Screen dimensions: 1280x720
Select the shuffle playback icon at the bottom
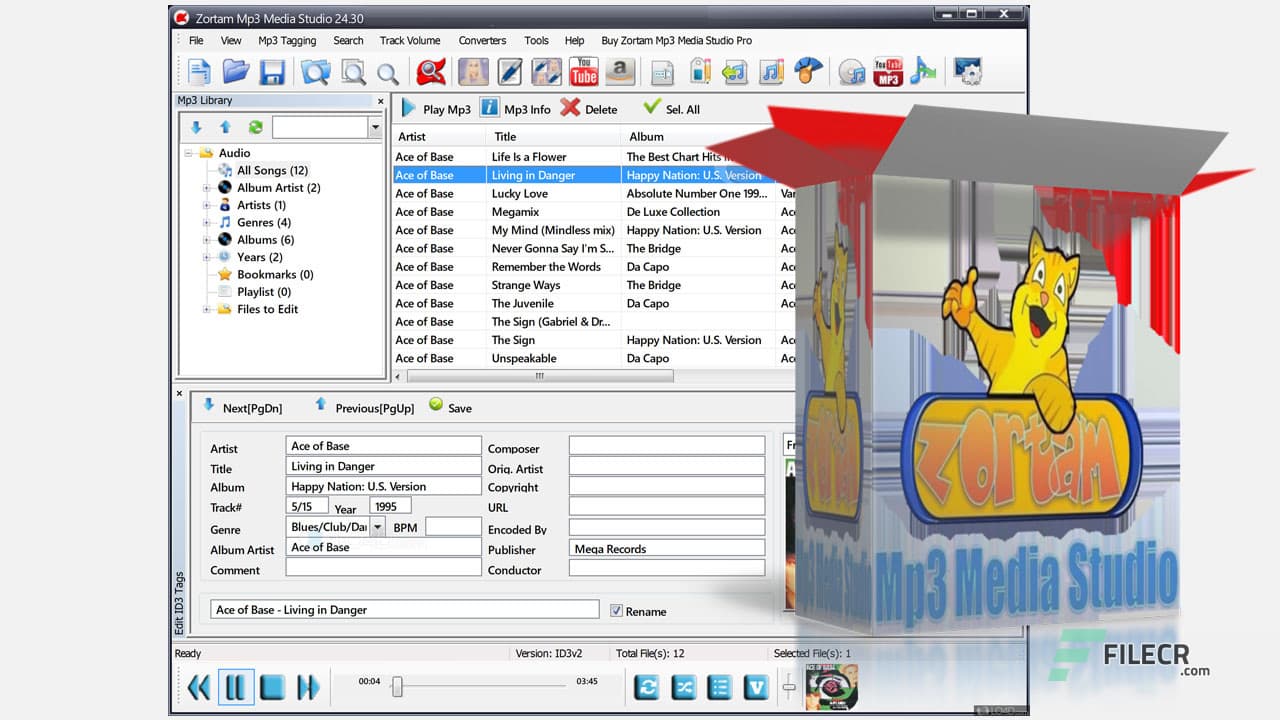[682, 688]
